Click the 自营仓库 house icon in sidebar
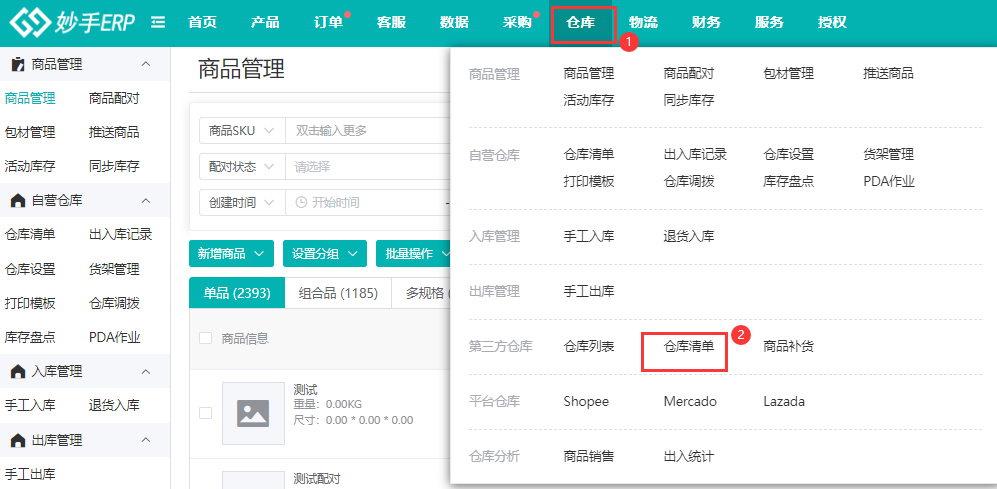The width and height of the screenshot is (997, 489). pos(18,201)
